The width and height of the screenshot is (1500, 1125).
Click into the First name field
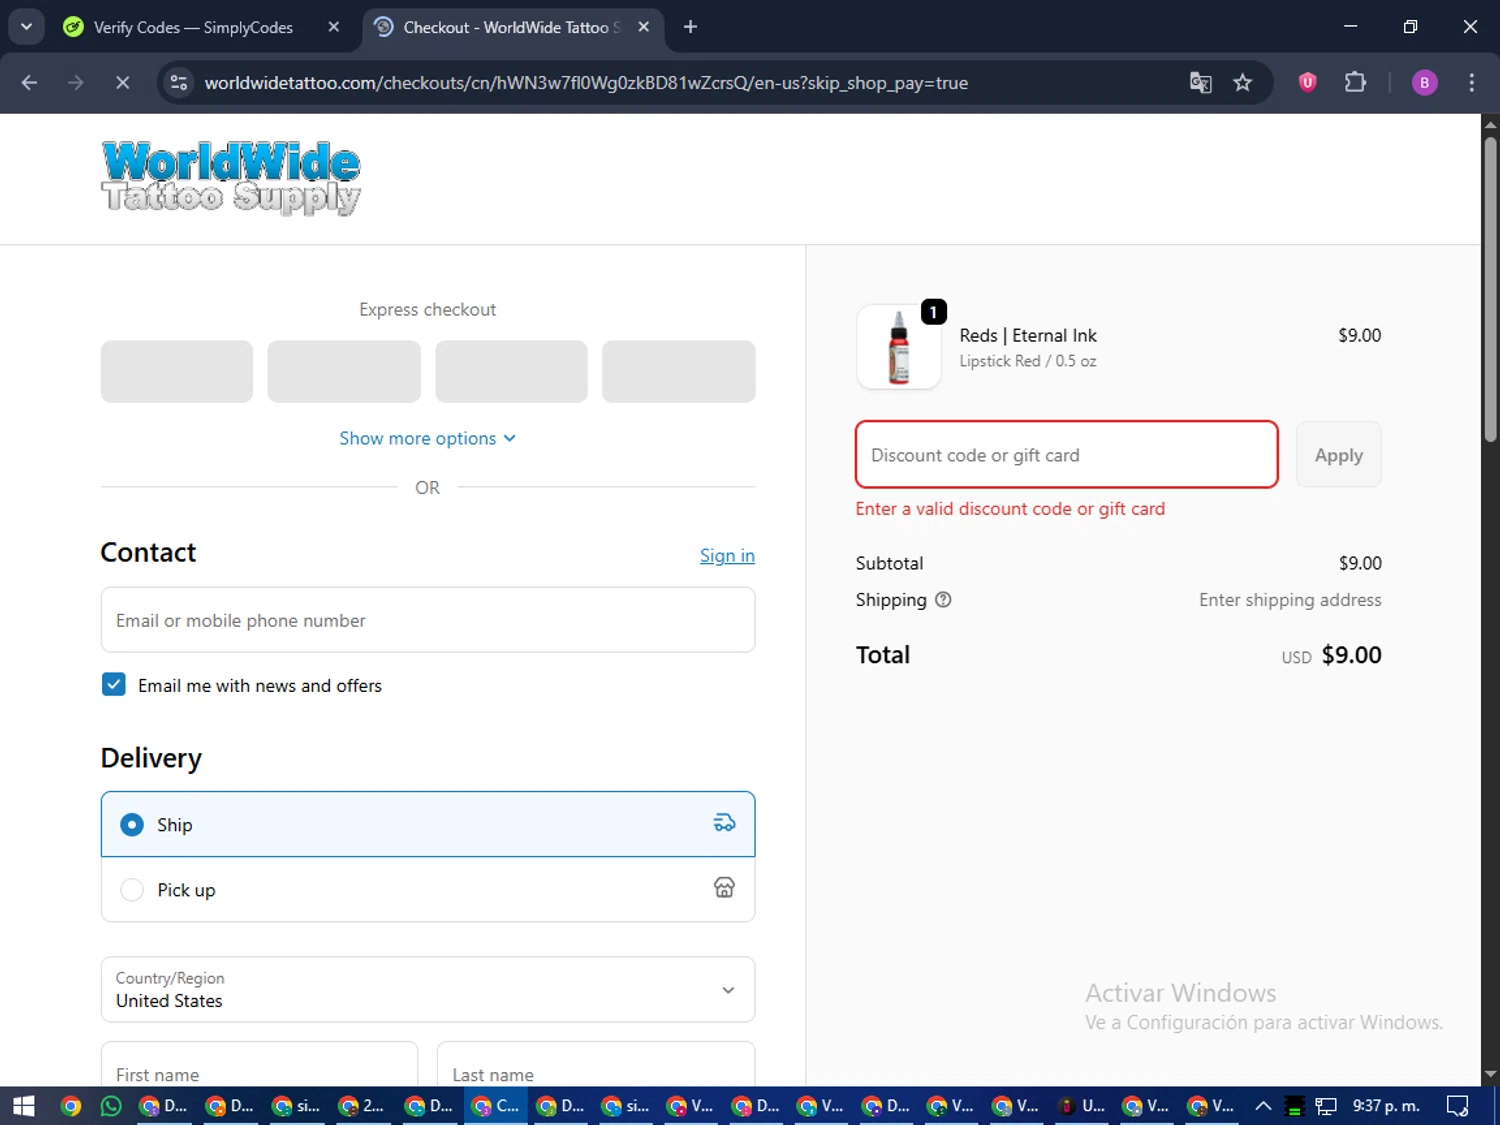[259, 1065]
